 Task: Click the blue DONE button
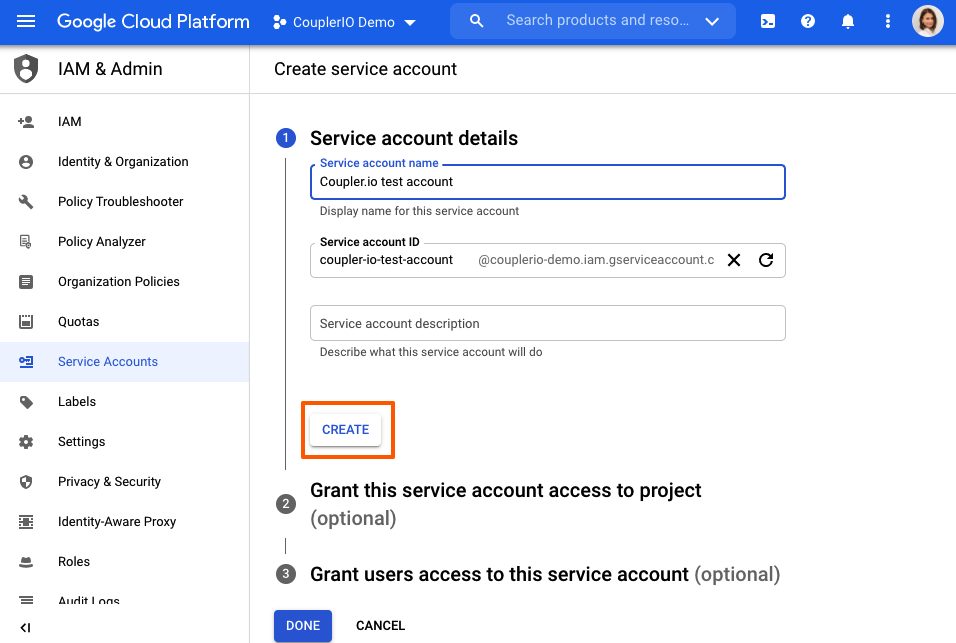(x=303, y=626)
